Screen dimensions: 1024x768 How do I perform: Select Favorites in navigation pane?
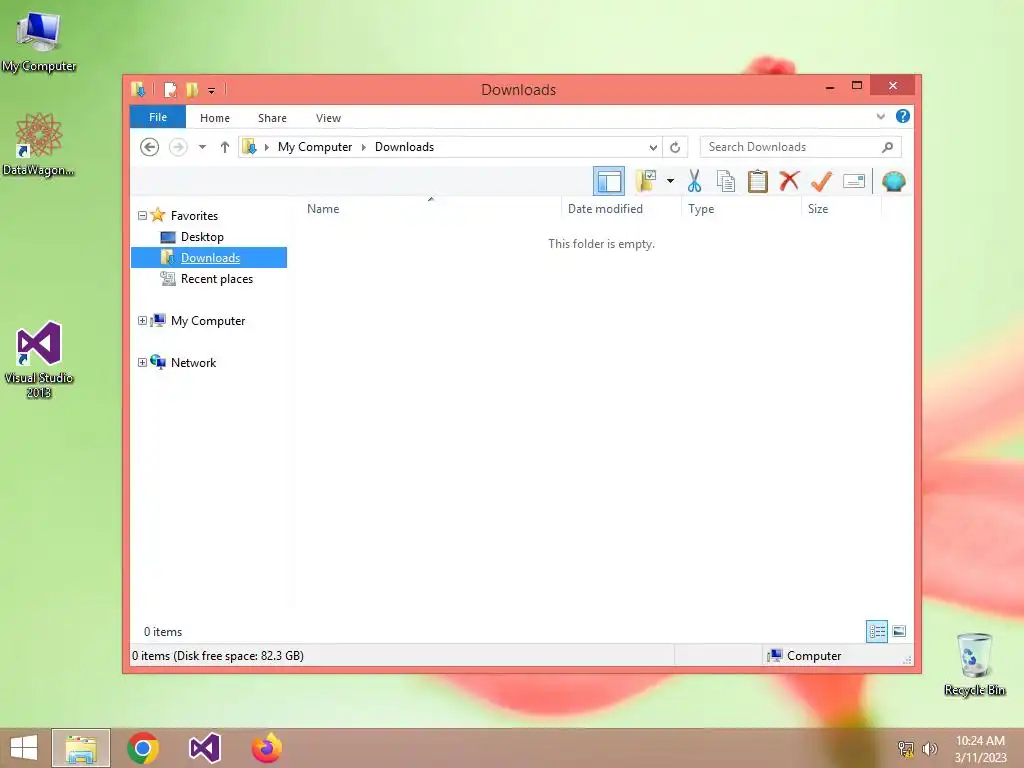pyautogui.click(x=194, y=216)
